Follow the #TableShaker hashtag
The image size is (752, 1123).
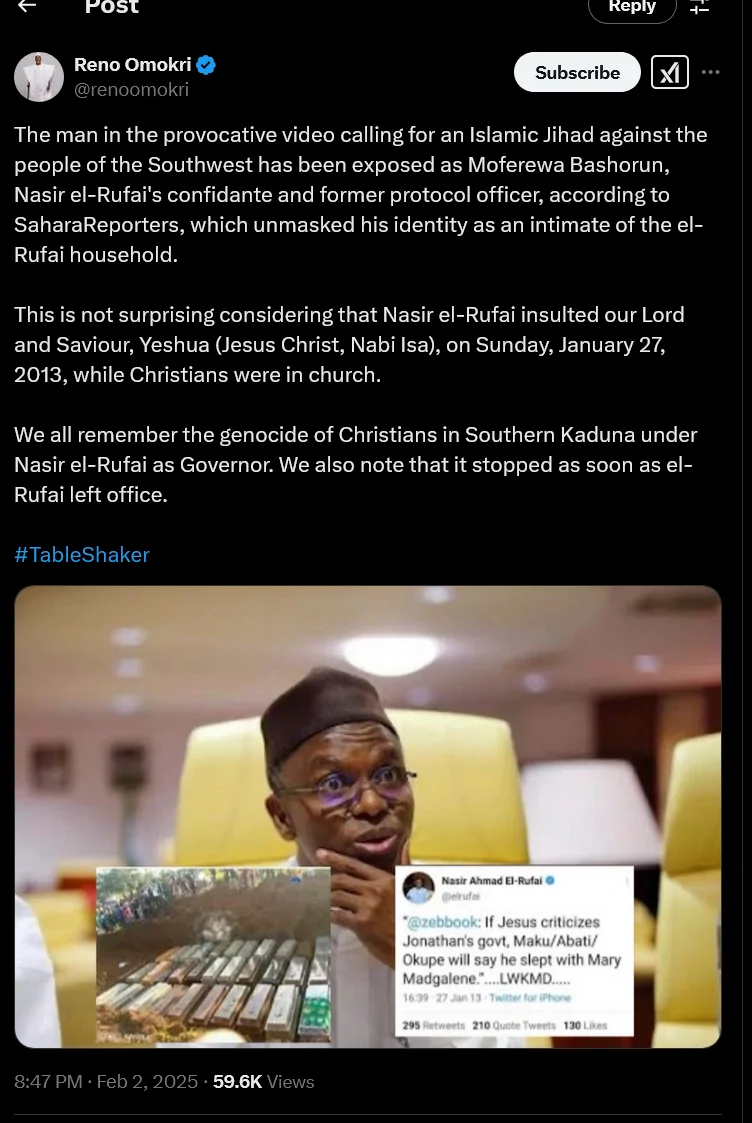pyautogui.click(x=82, y=555)
